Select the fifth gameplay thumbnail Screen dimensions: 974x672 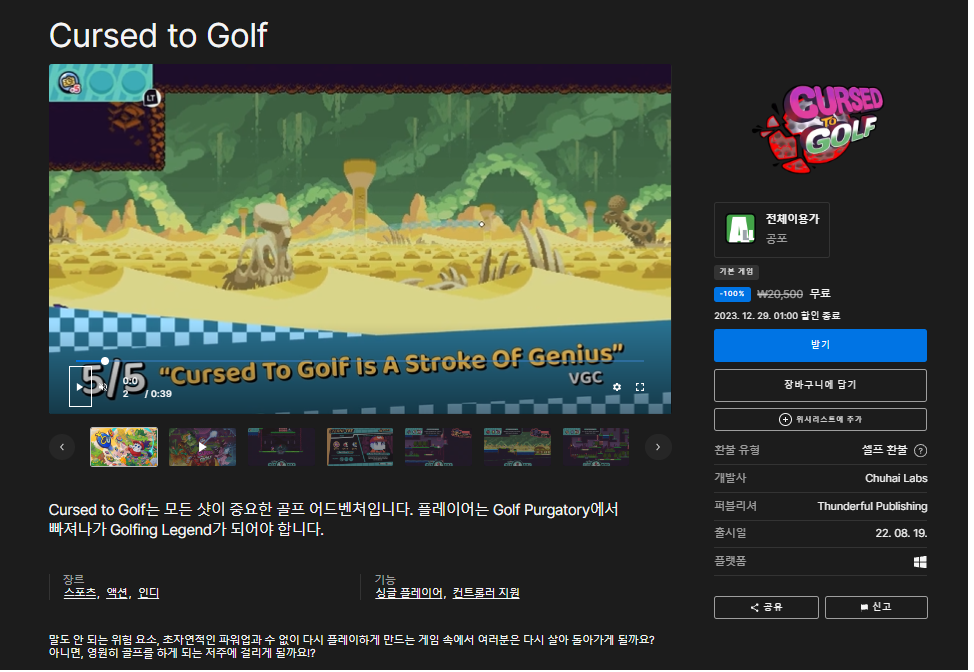tap(439, 447)
